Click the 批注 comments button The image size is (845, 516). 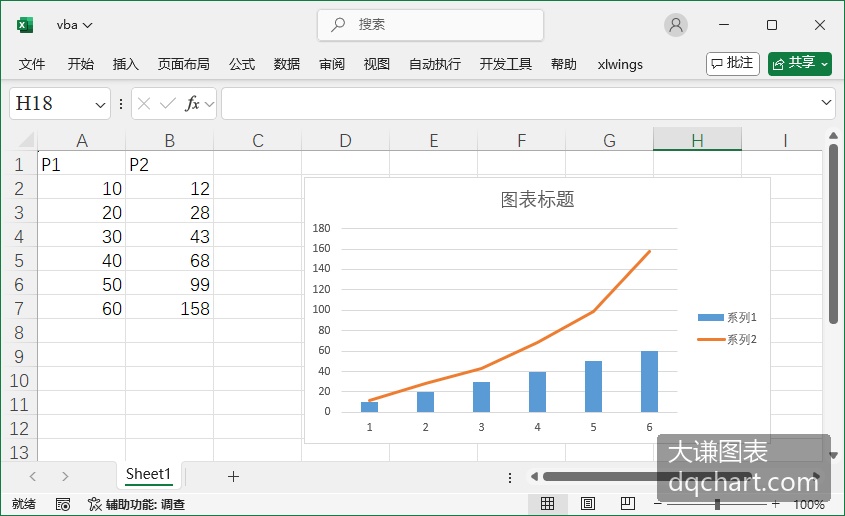[x=733, y=64]
